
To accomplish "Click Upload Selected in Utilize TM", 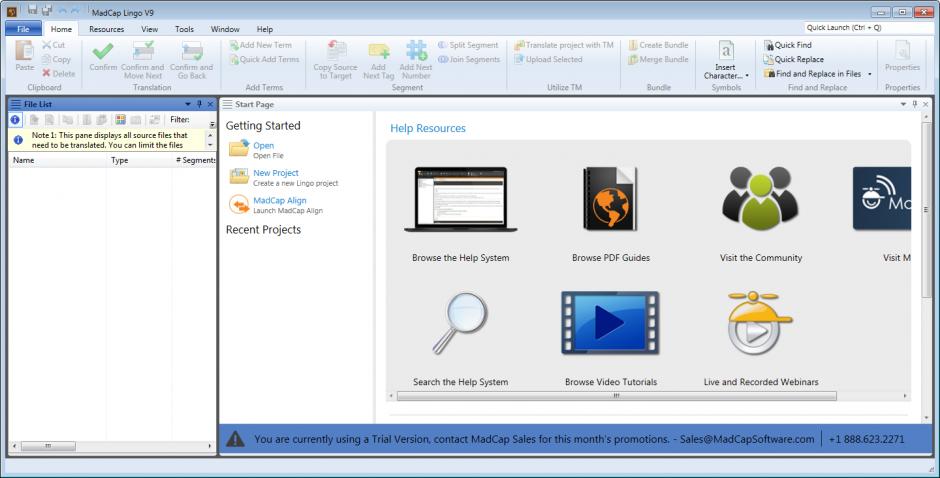I will tap(549, 59).
